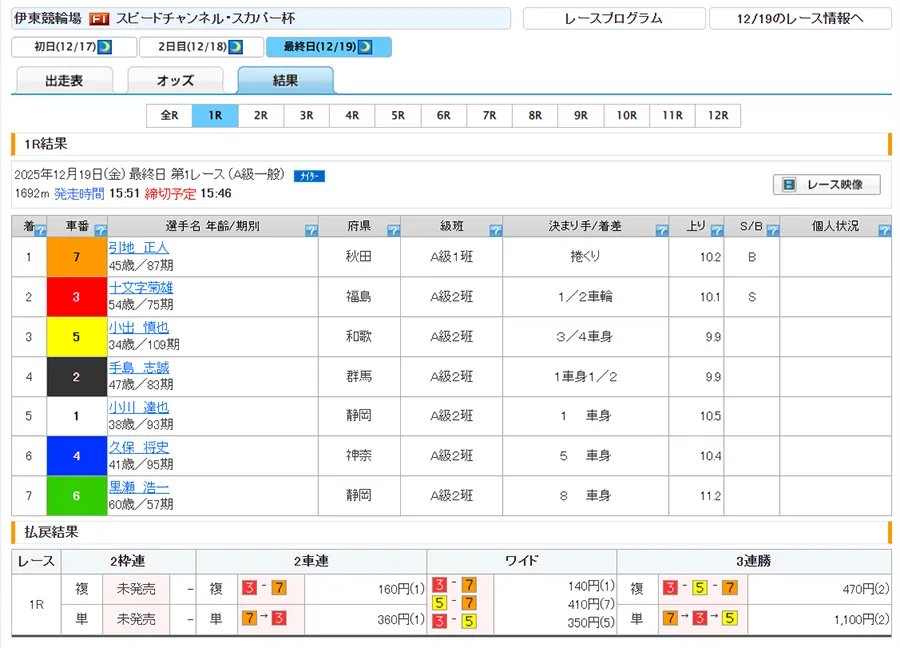Click help icon in 車番 column header

click(100, 231)
